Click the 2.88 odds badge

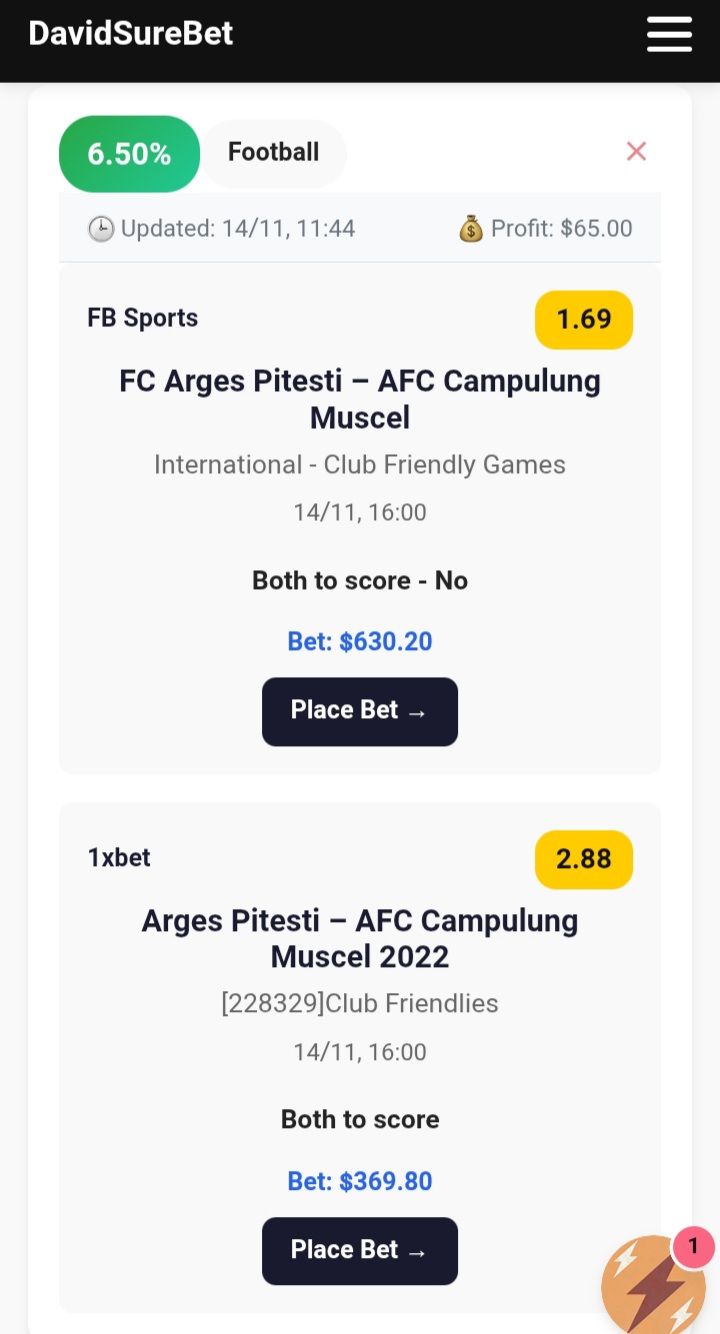[x=583, y=859]
